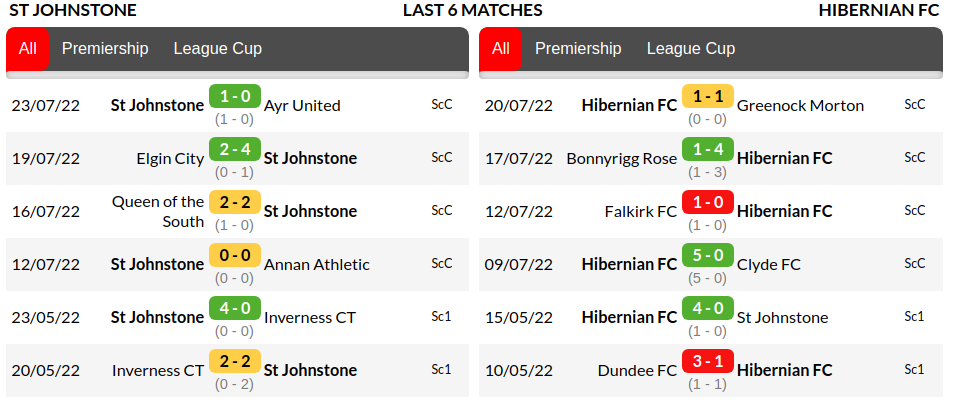Click the 2 - 4 Elgin City score badge
The width and height of the screenshot is (953, 406).
(234, 150)
